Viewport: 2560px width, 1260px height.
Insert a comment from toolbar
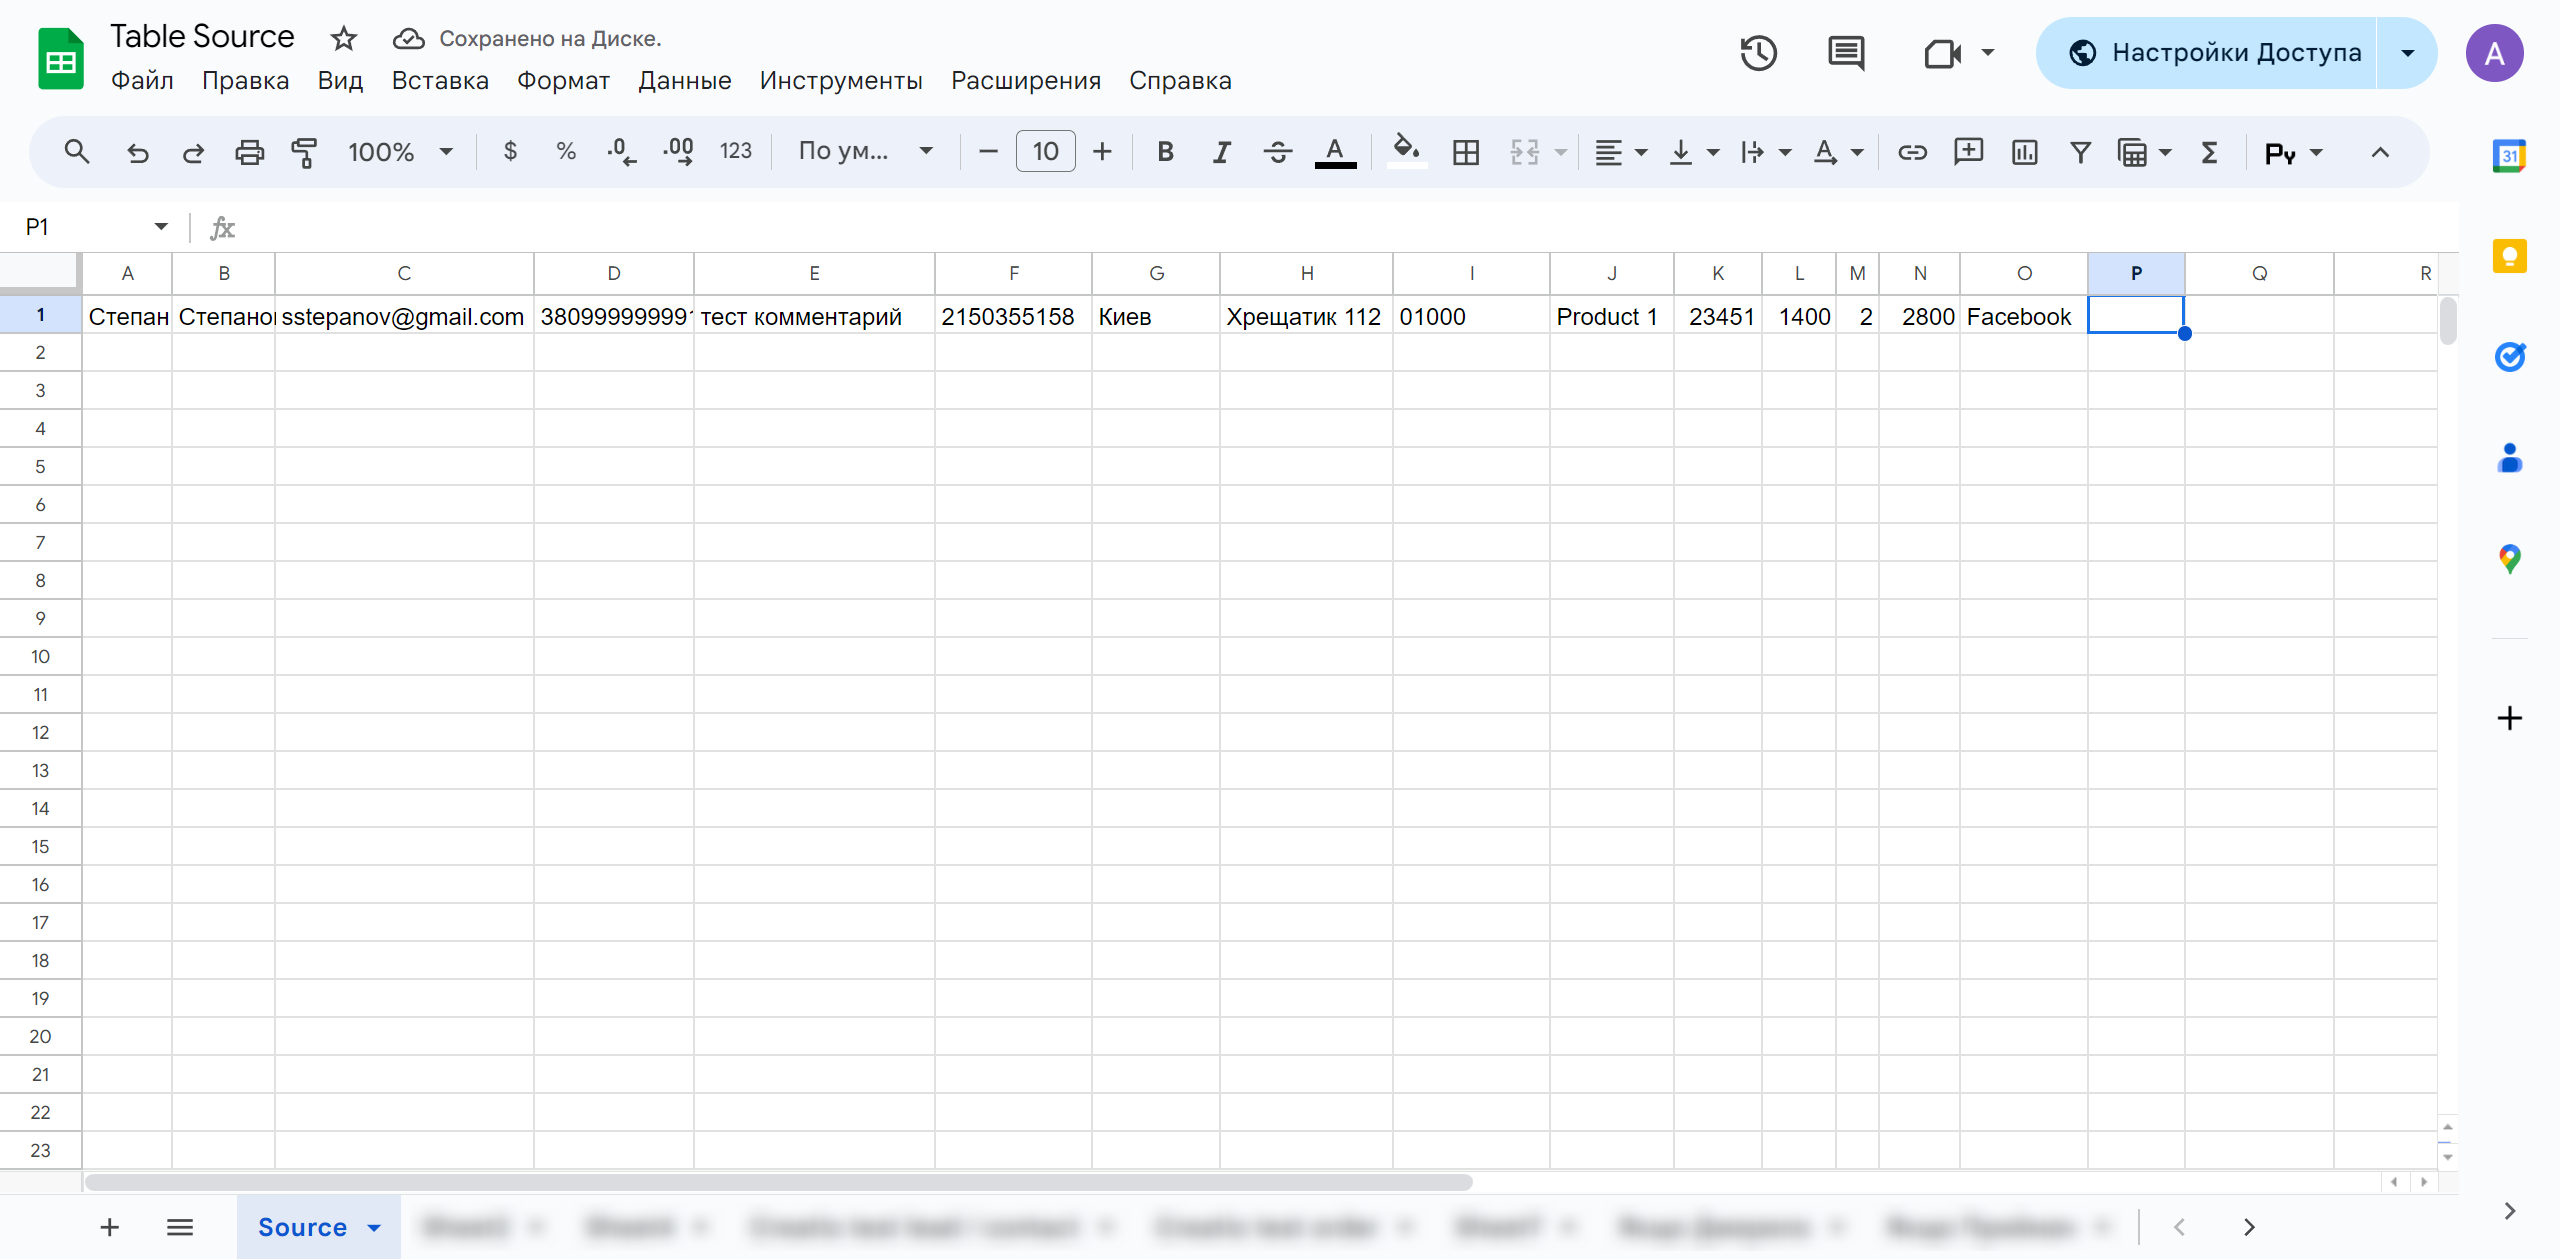tap(1968, 152)
